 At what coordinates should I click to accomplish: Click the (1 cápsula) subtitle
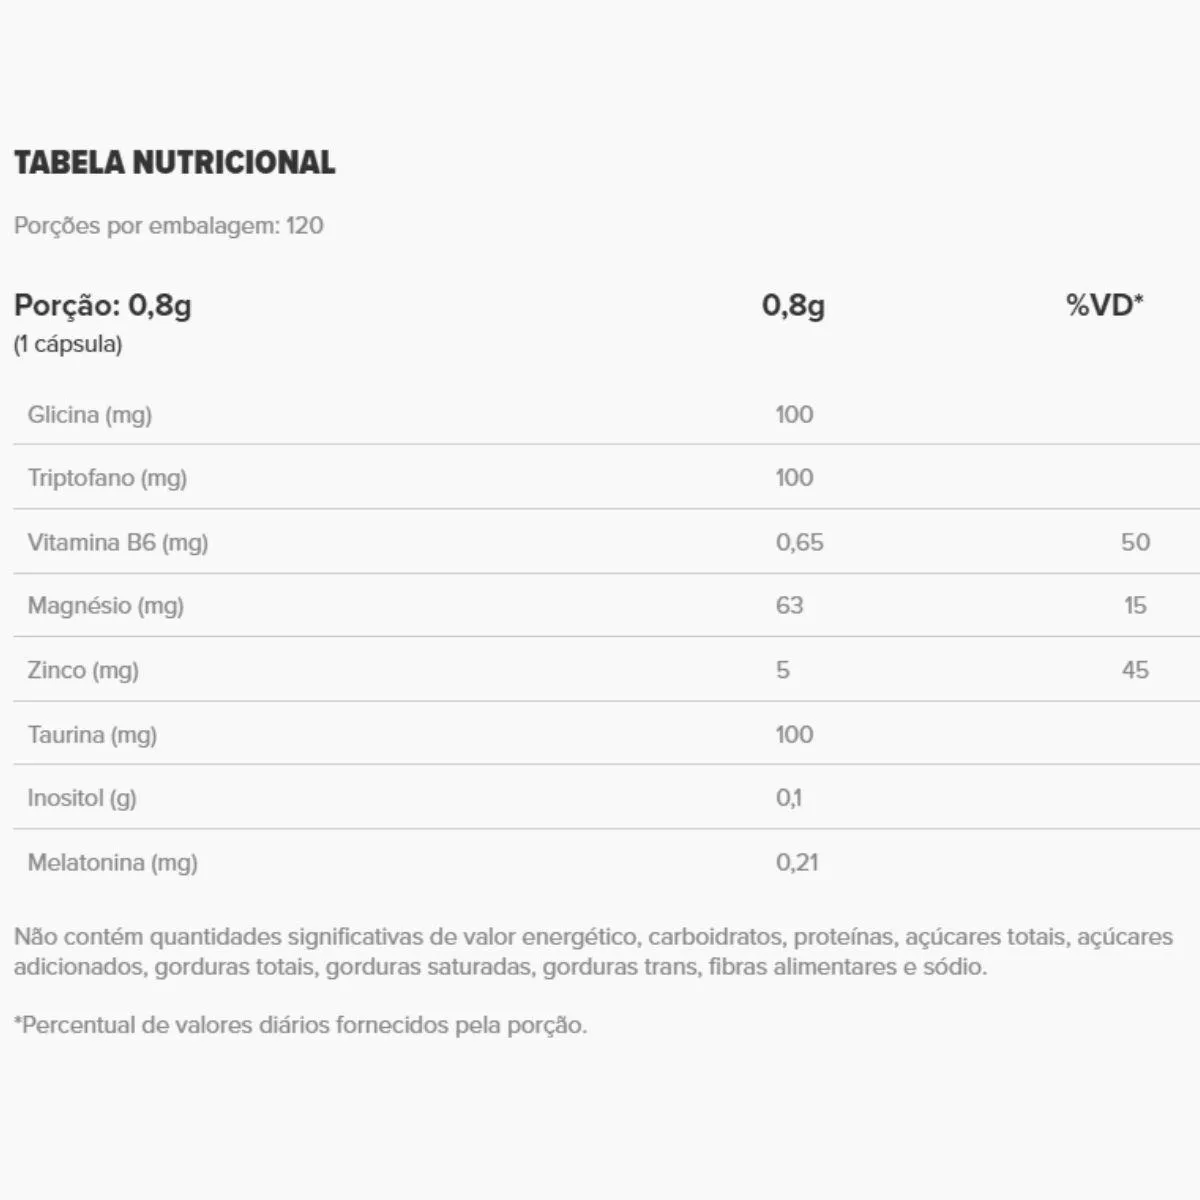(x=68, y=344)
